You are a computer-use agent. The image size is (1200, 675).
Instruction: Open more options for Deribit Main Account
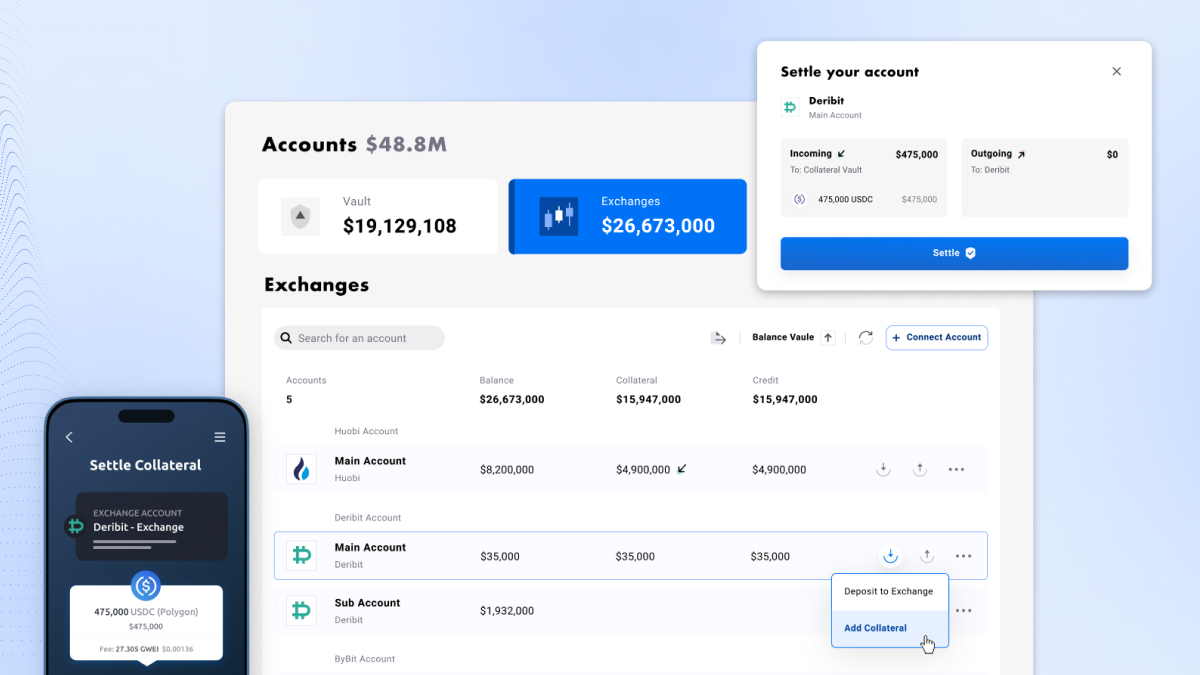[x=963, y=556]
